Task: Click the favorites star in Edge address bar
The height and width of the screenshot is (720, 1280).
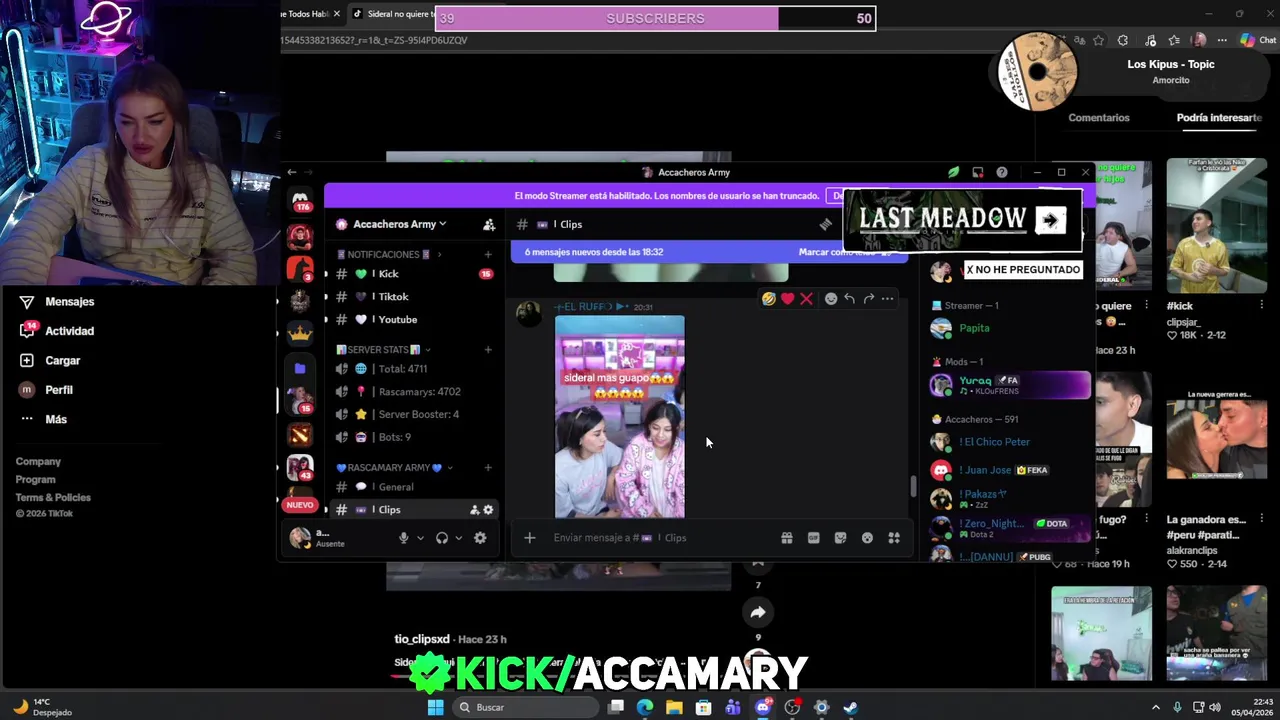Action: (x=1099, y=40)
